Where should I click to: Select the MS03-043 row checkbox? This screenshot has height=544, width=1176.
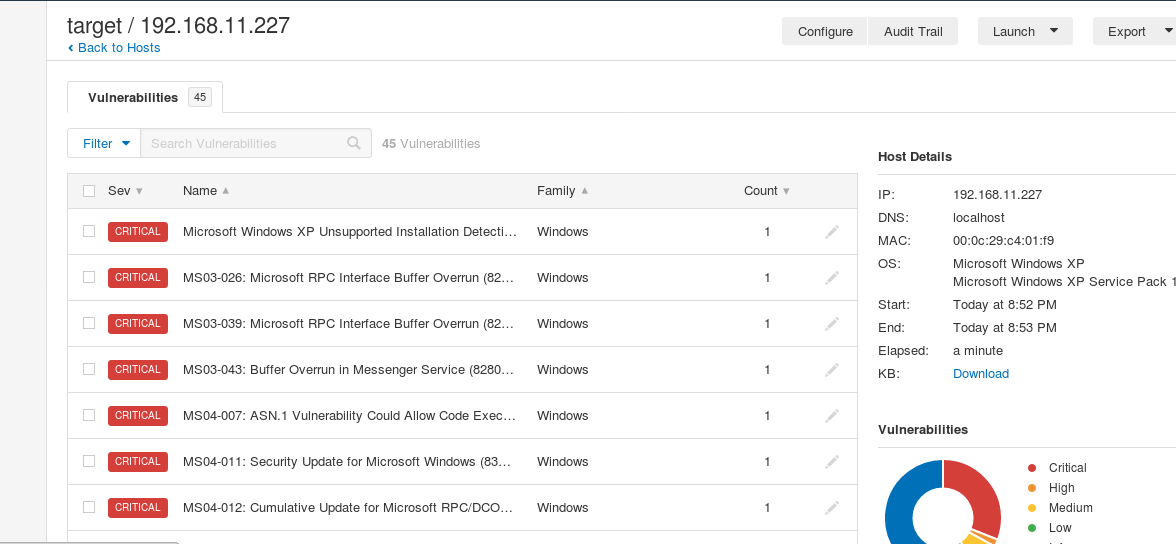click(x=88, y=368)
